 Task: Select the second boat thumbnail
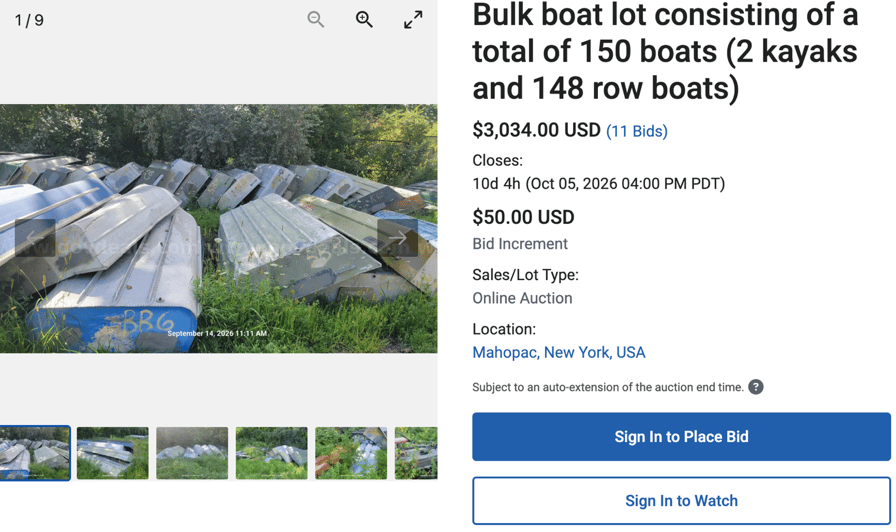click(113, 453)
